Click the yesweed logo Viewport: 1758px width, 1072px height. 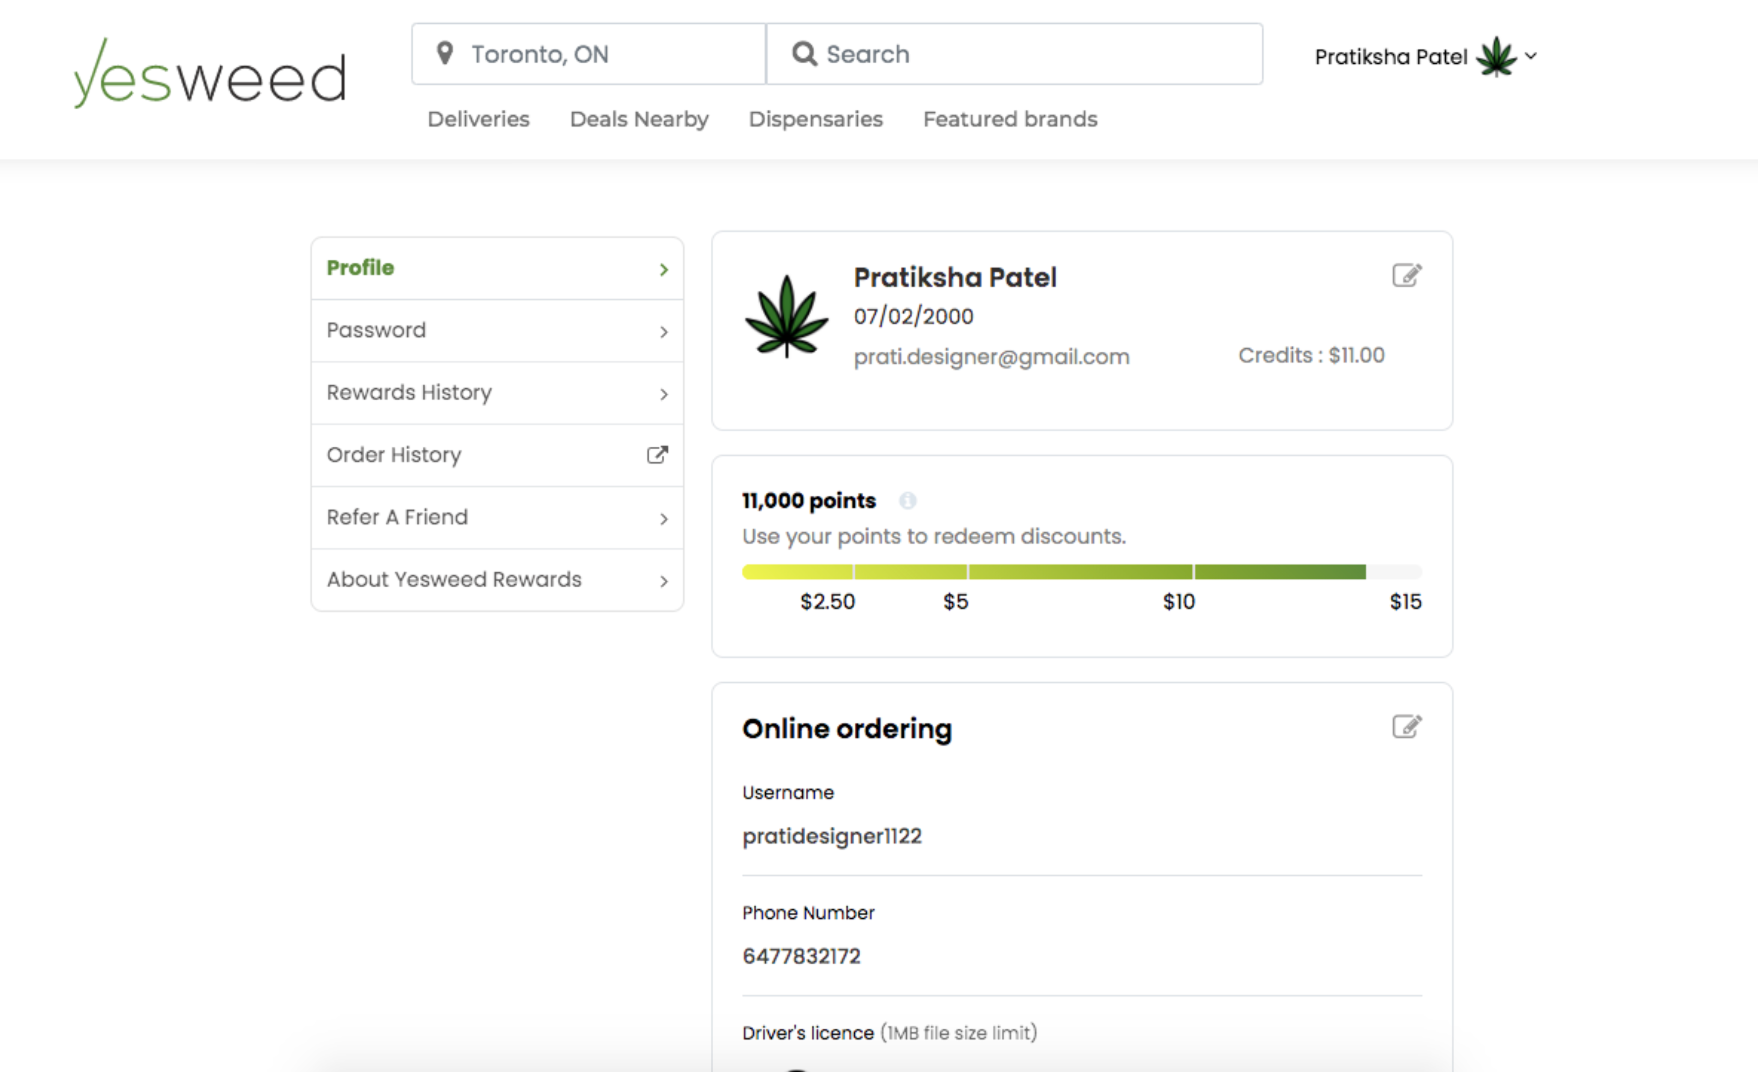pos(210,74)
